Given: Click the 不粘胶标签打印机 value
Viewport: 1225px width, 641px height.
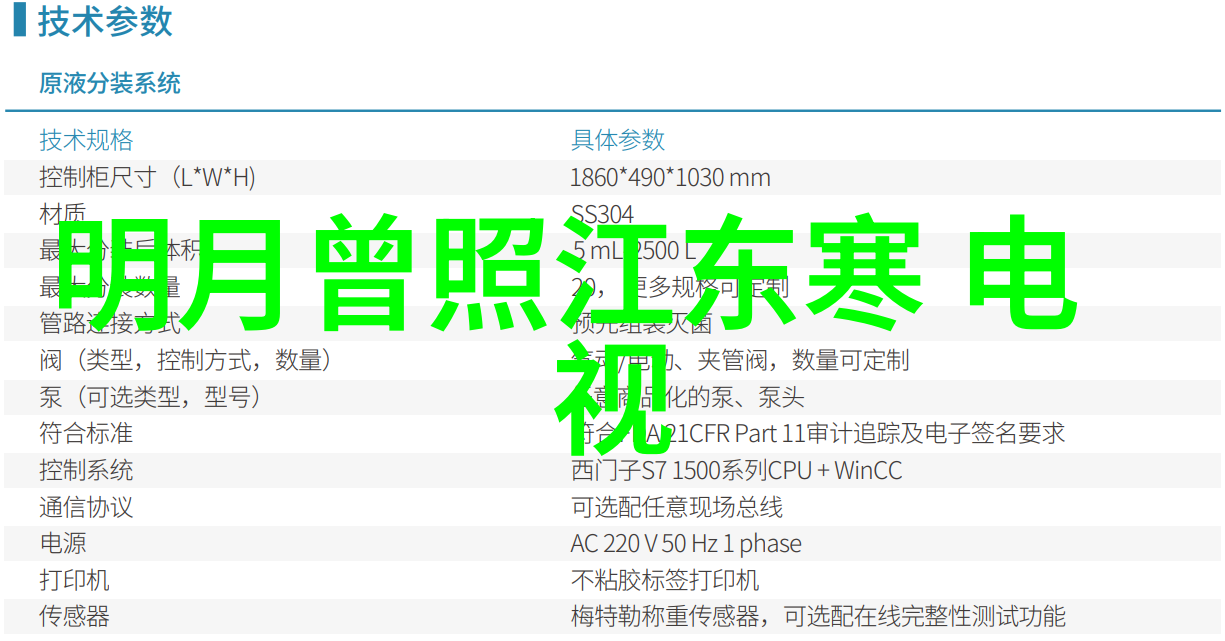Looking at the screenshot, I should click(x=665, y=580).
